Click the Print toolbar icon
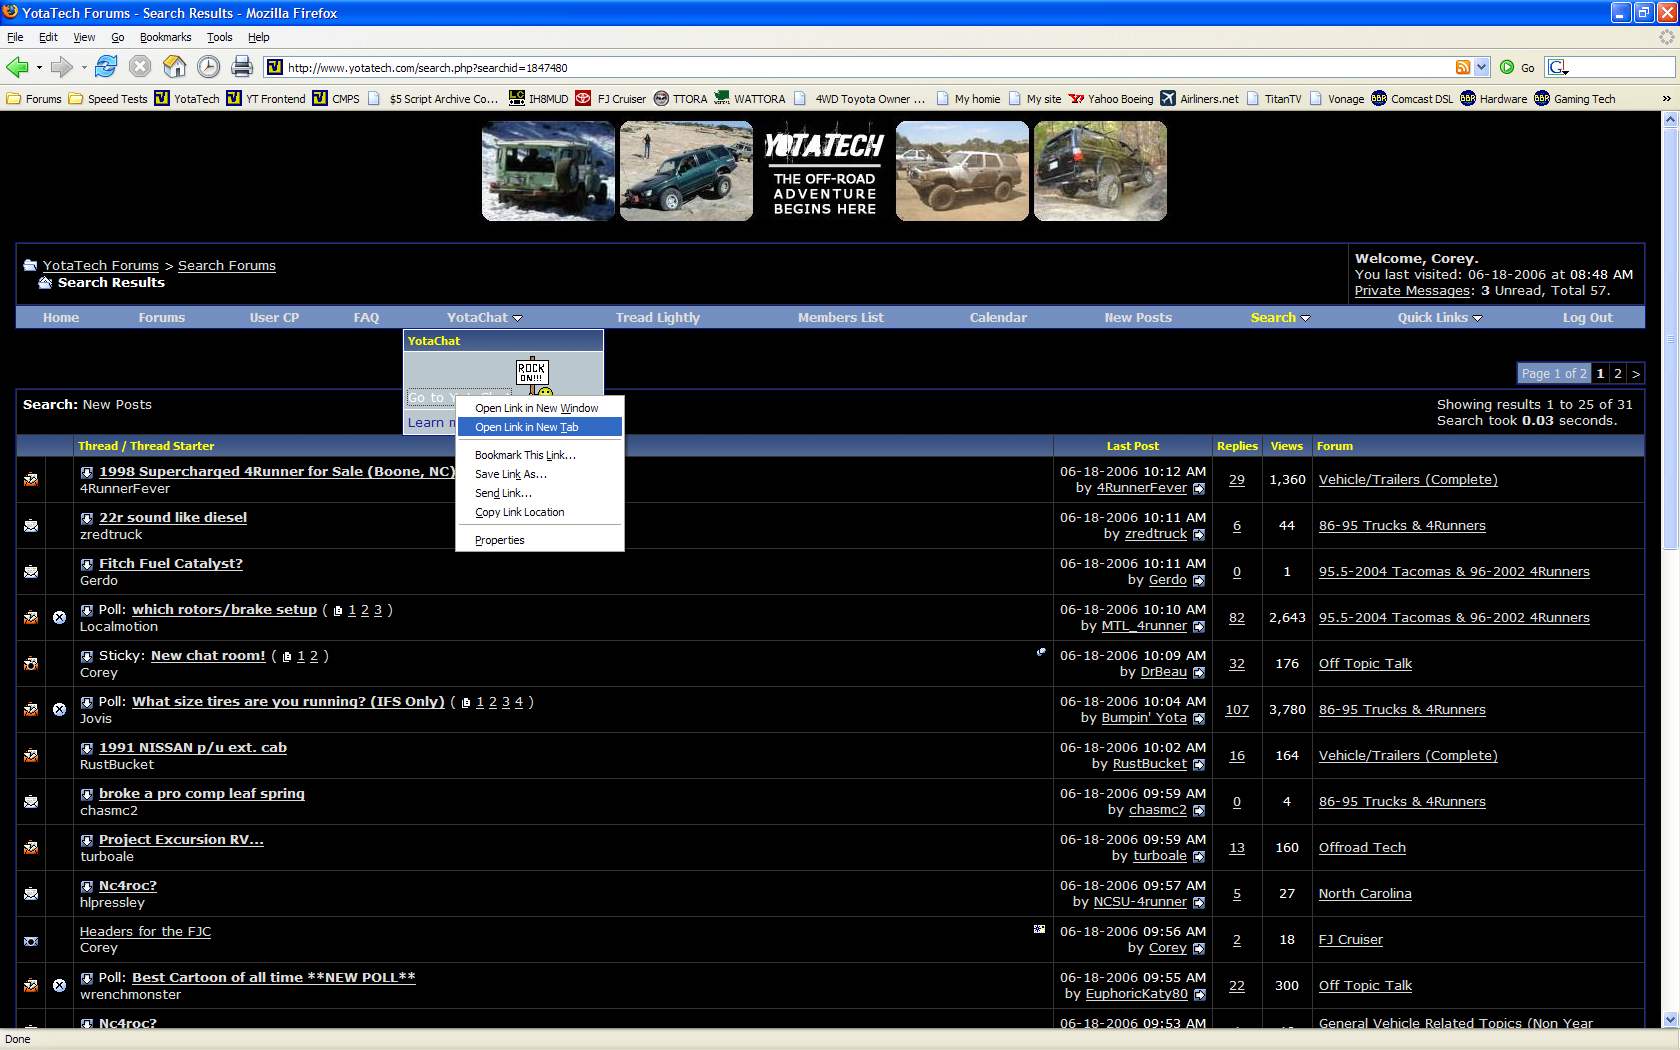The width and height of the screenshot is (1680, 1050). click(x=242, y=67)
